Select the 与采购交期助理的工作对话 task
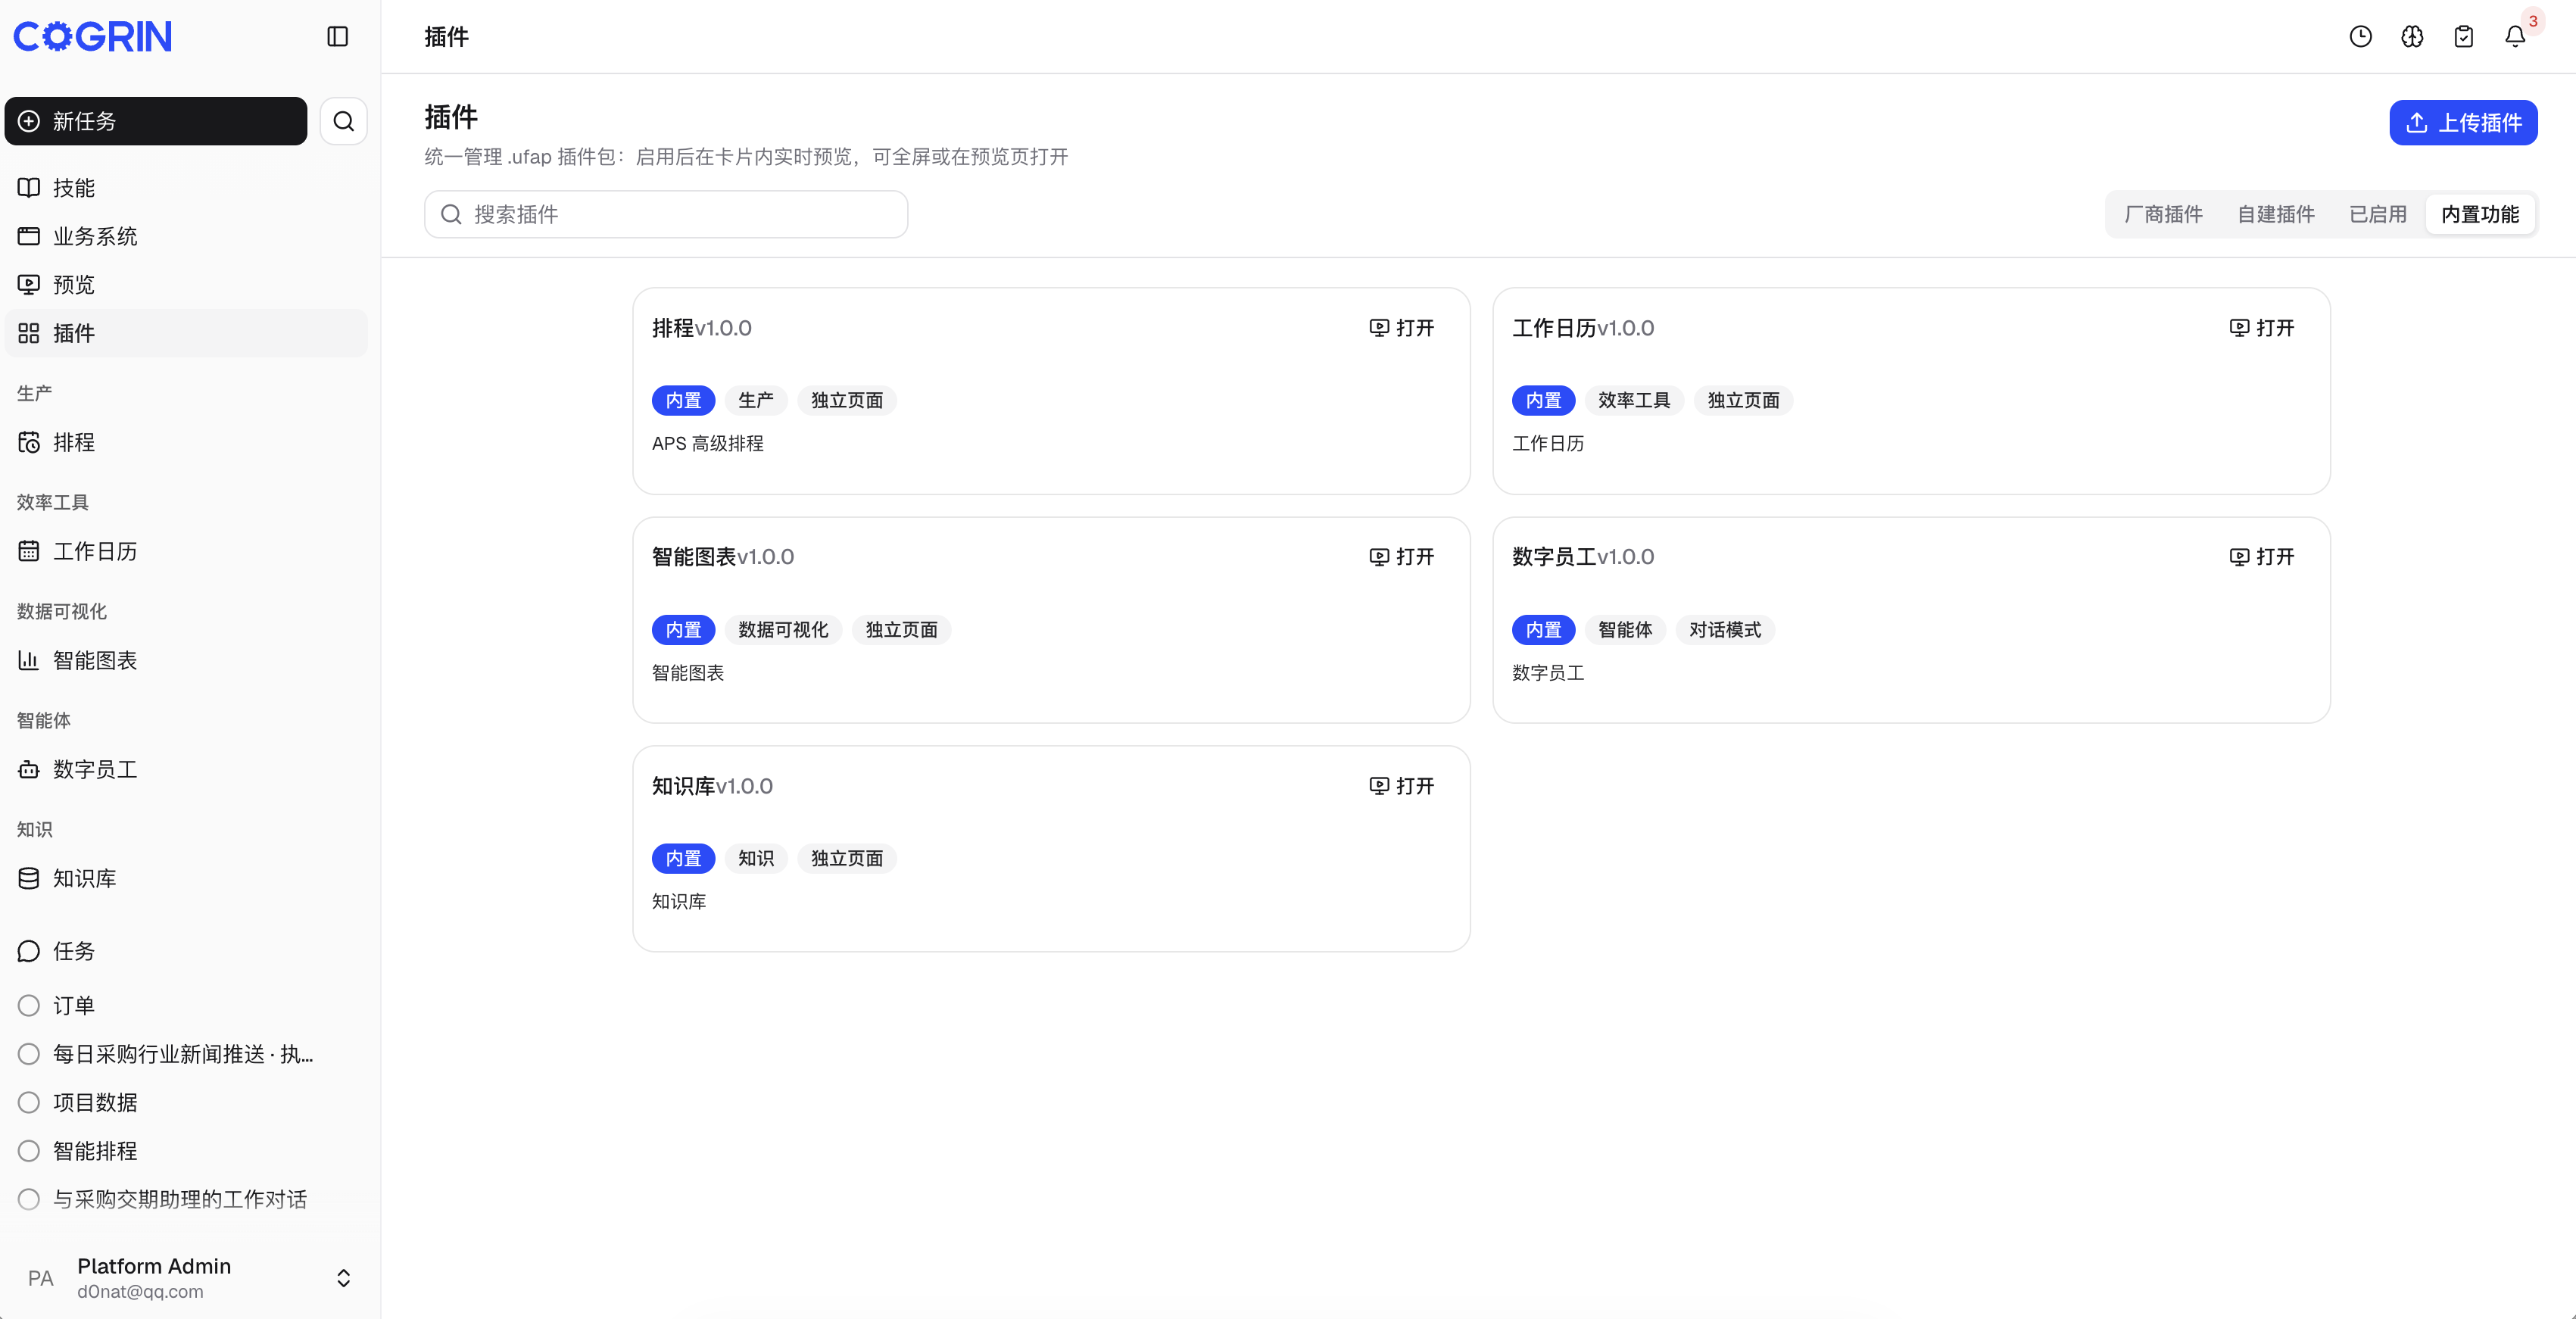The image size is (2576, 1319). tap(186, 1199)
